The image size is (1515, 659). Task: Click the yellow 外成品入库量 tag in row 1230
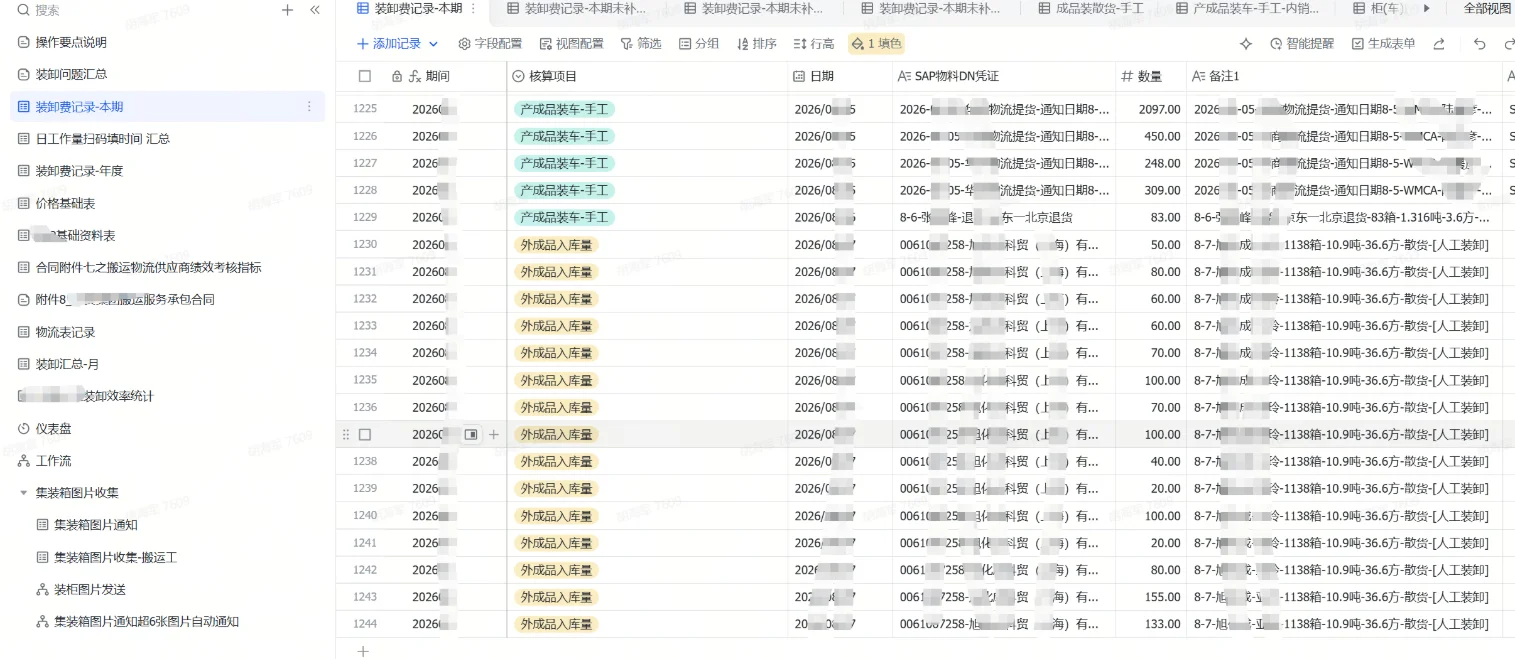coord(556,245)
